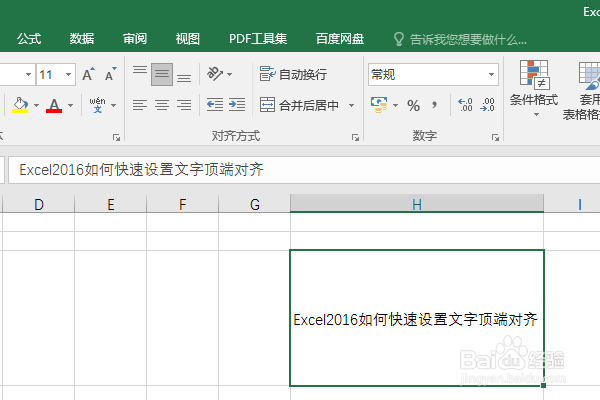Click accounting number format icon

[378, 104]
